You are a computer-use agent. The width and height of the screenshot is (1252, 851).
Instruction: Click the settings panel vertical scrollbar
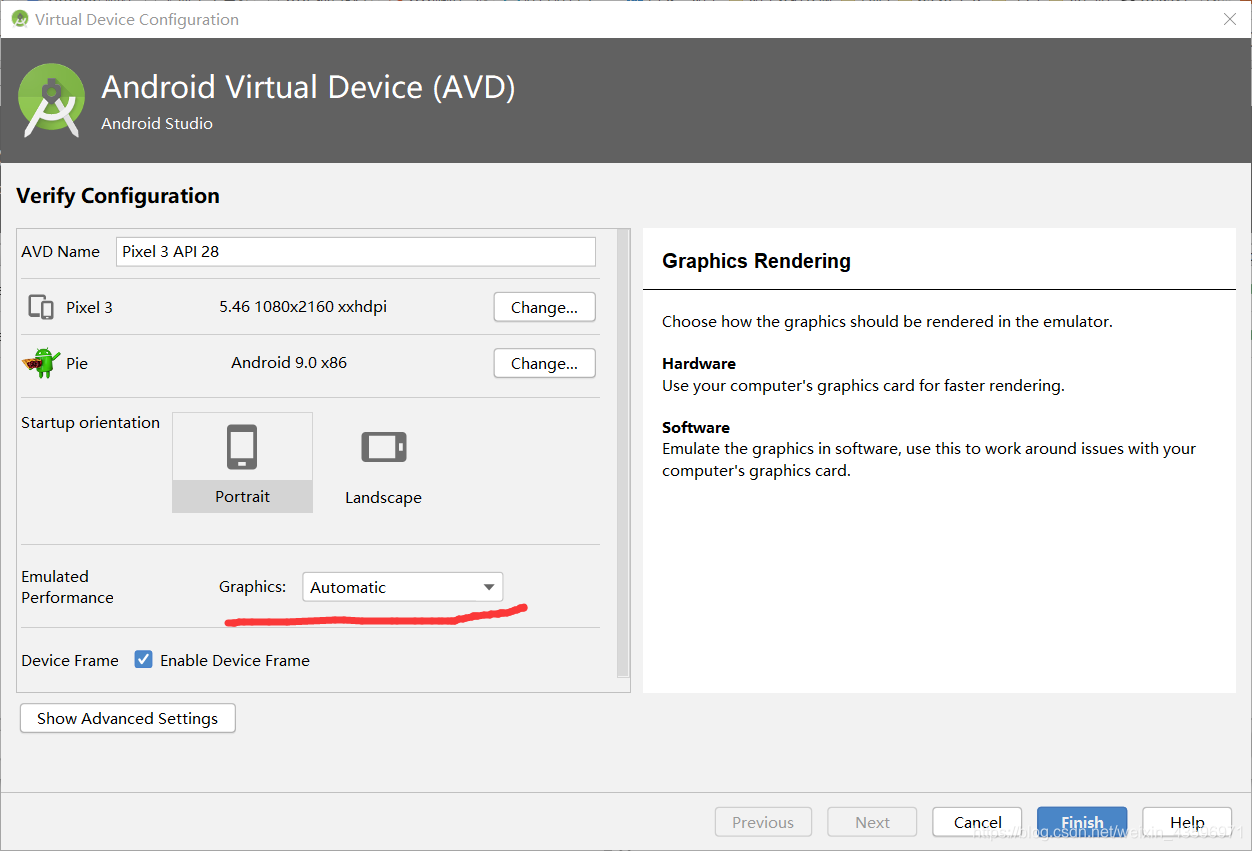click(623, 453)
